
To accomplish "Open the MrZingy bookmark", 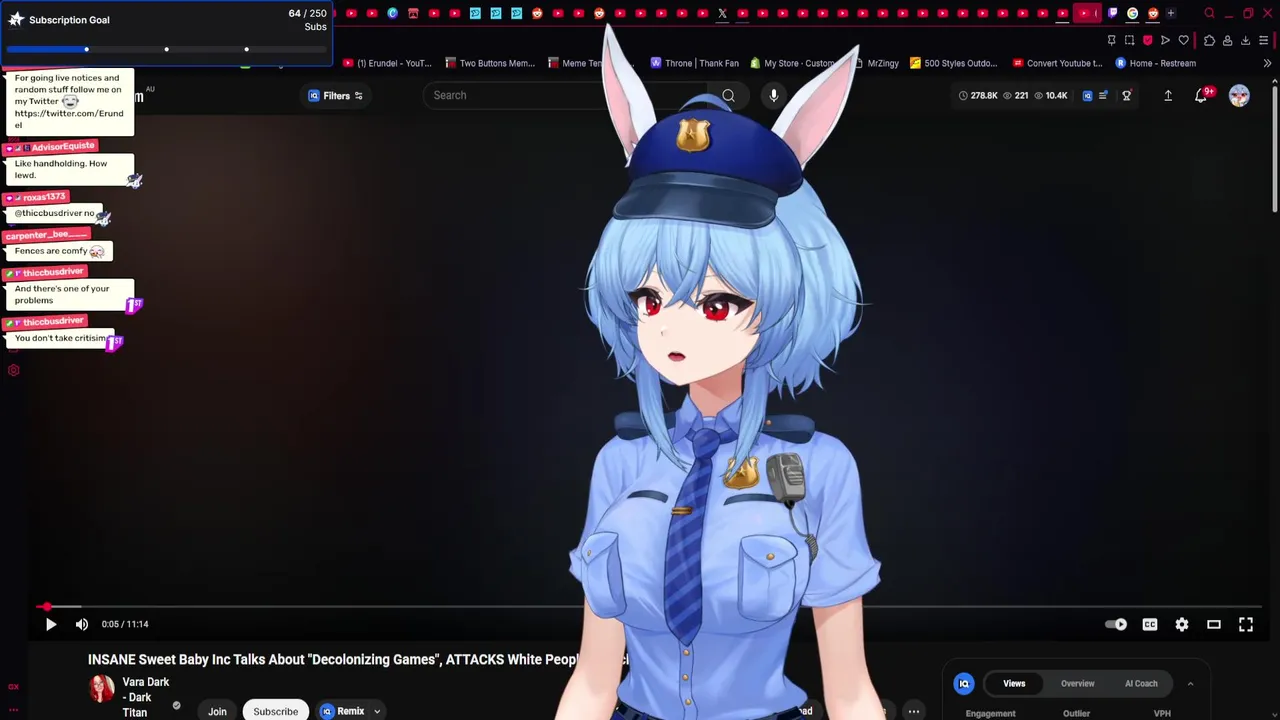I will pyautogui.click(x=876, y=63).
